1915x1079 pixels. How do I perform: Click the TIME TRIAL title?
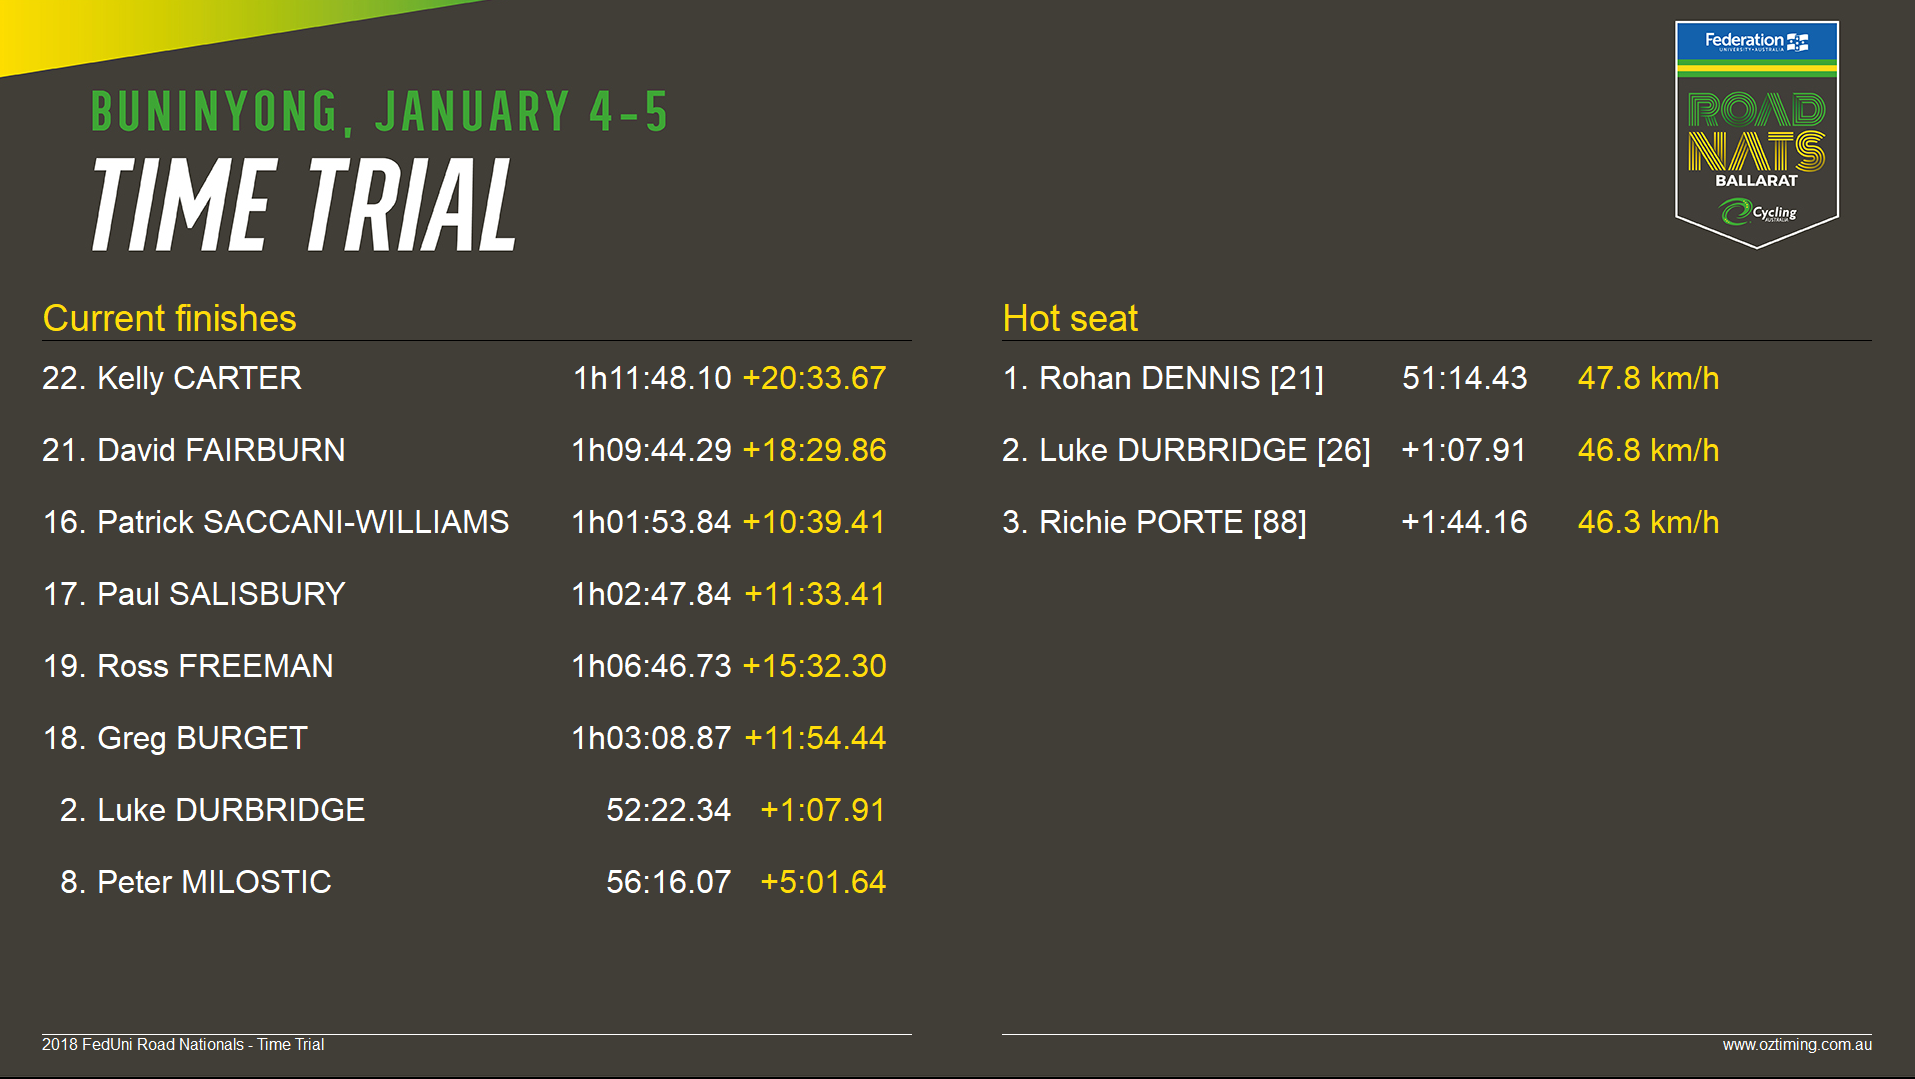click(304, 205)
